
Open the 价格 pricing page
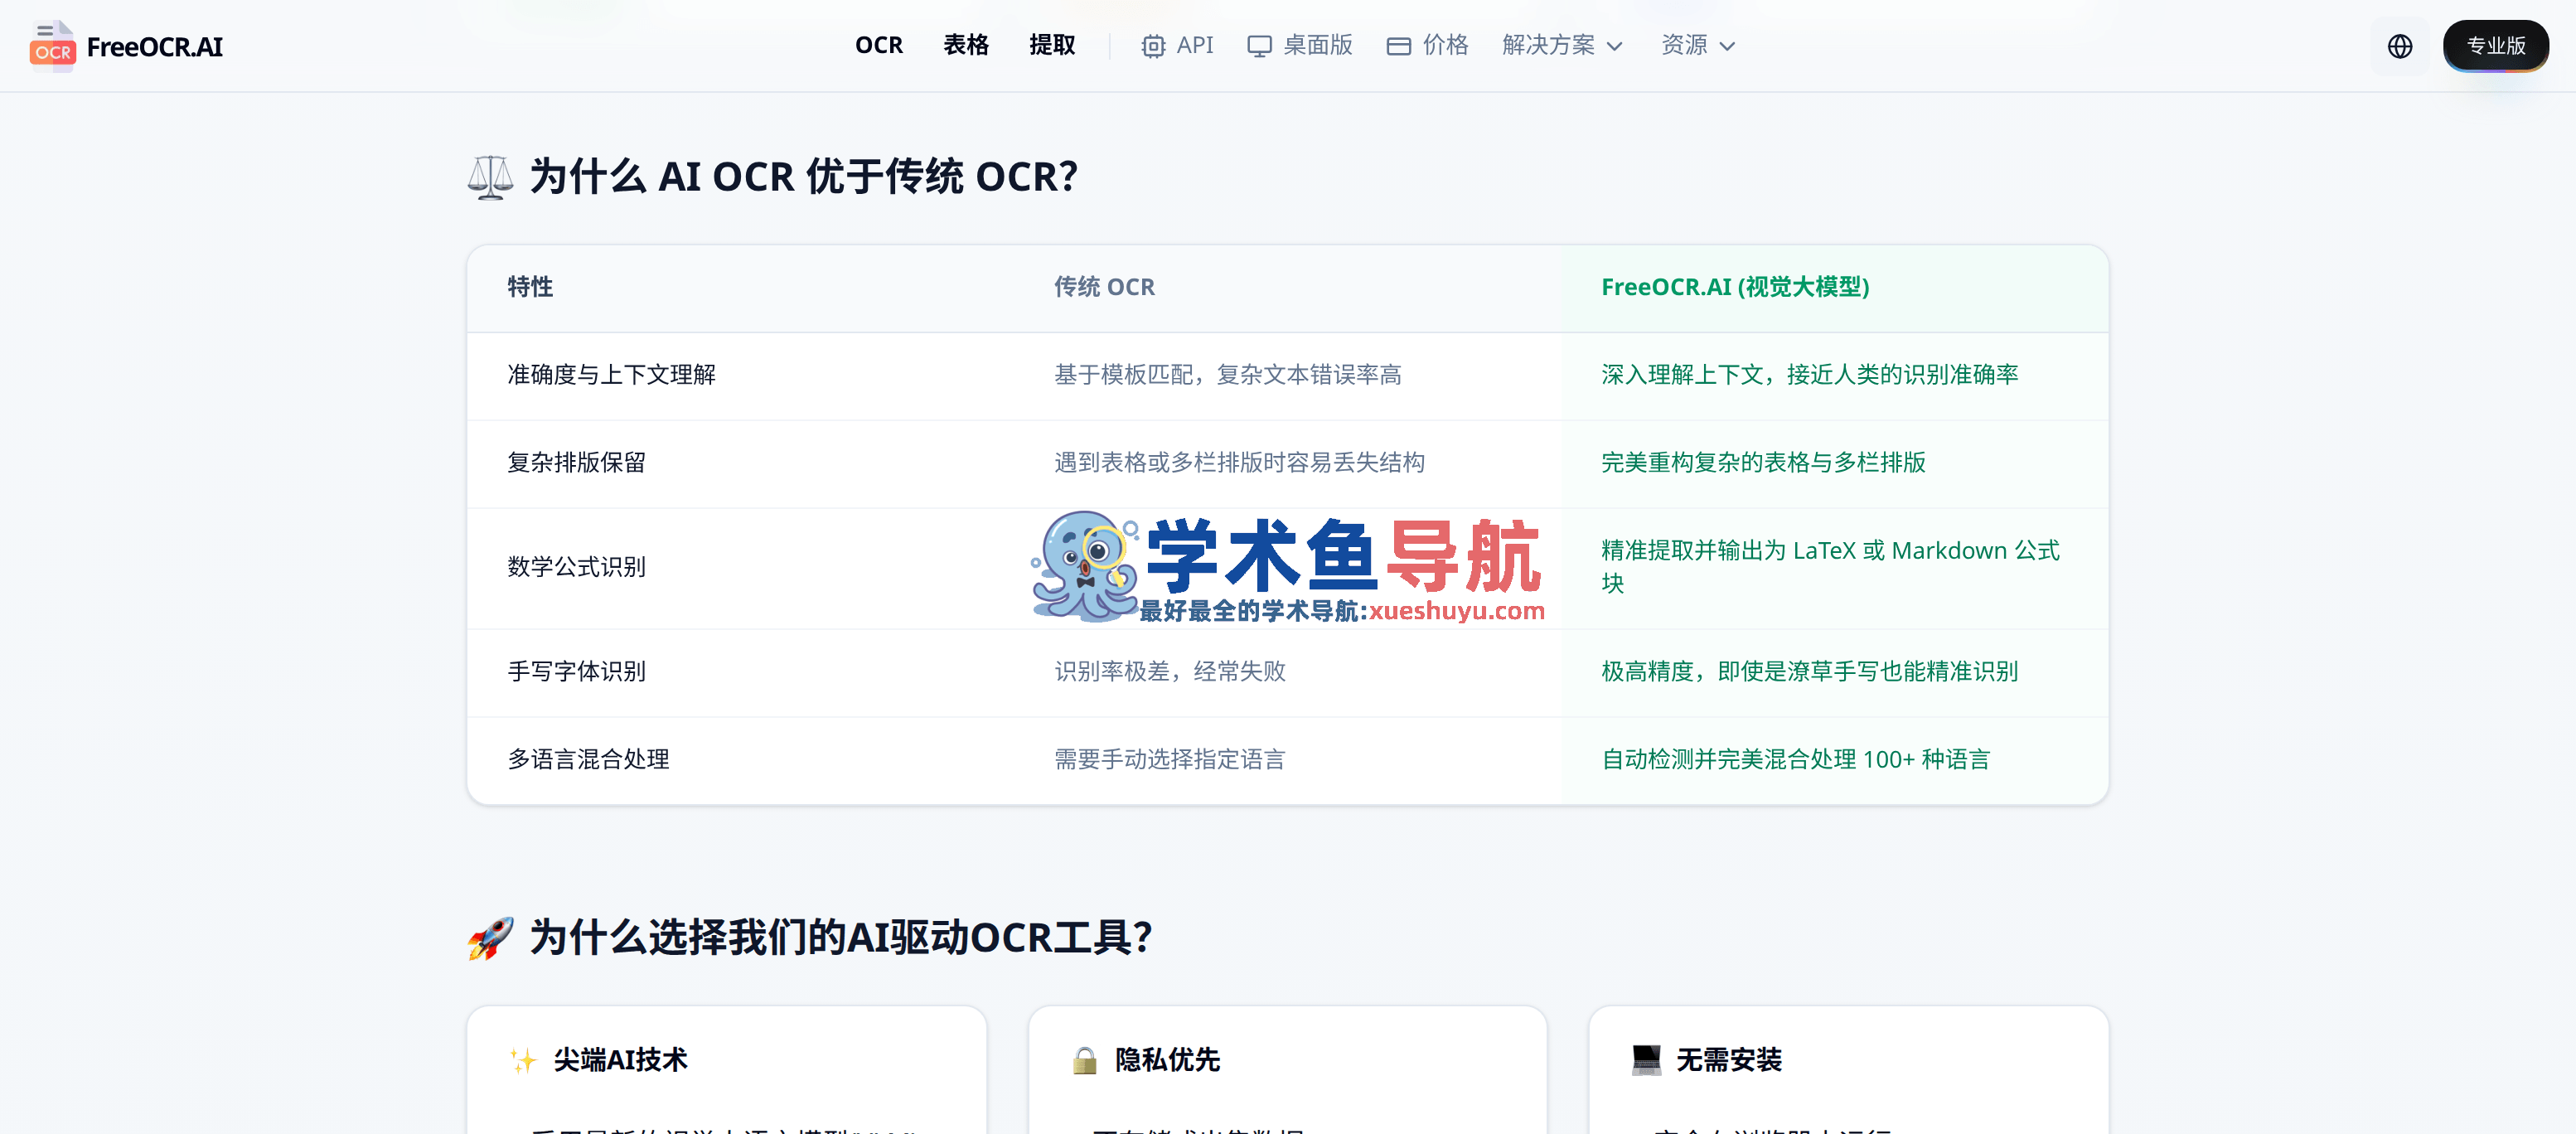(x=1445, y=45)
